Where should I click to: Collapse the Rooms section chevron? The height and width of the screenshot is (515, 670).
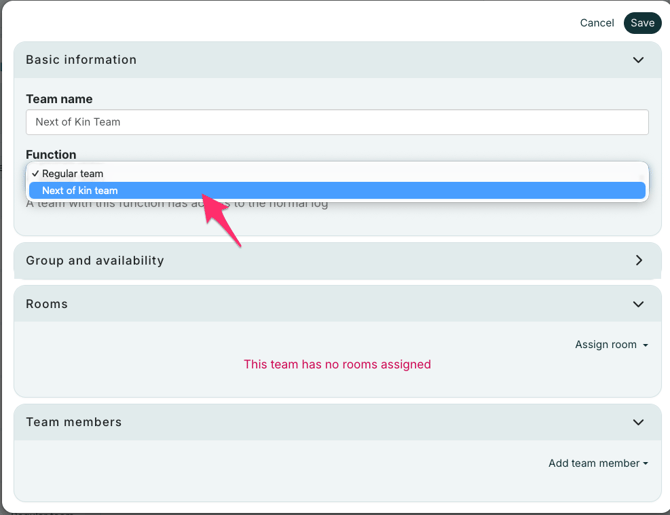point(638,304)
